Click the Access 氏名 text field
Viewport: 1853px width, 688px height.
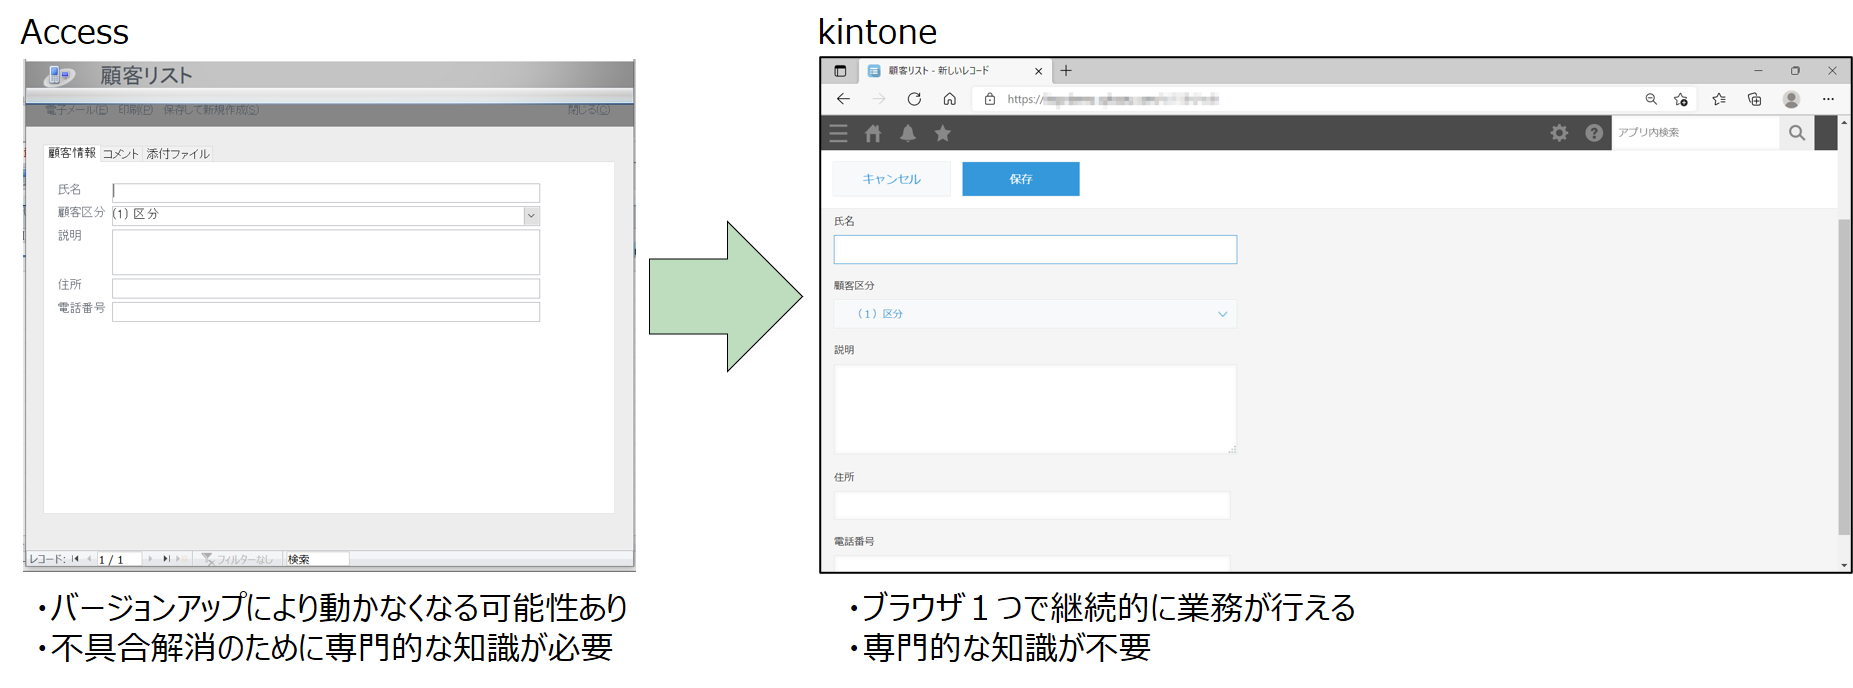(x=326, y=192)
